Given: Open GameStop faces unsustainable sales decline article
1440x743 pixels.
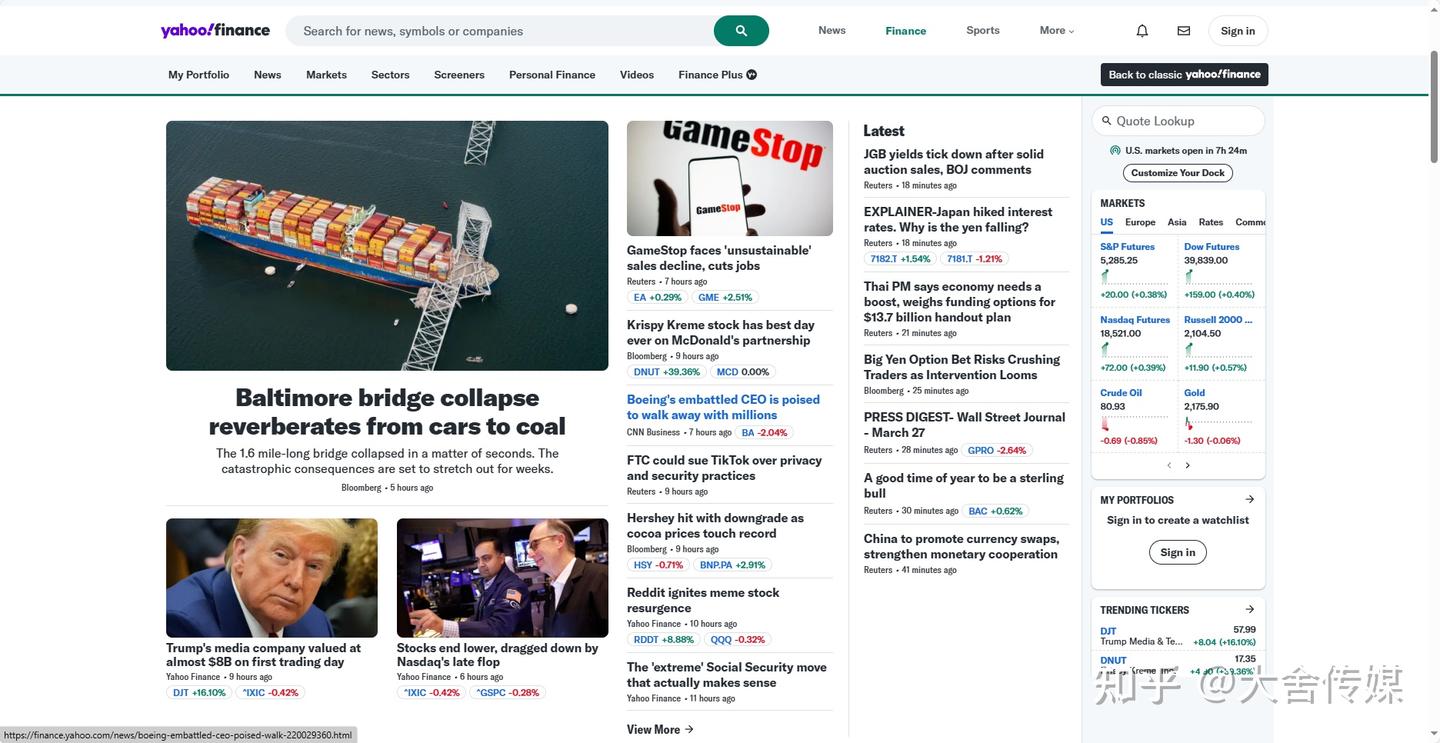Looking at the screenshot, I should 719,258.
